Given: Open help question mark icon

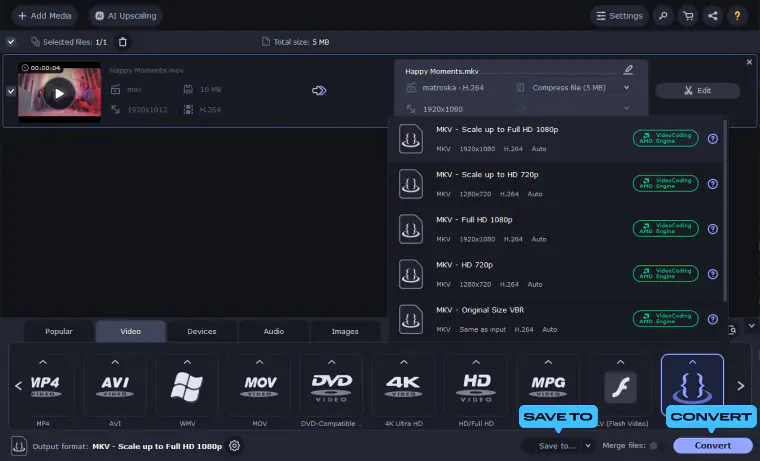Looking at the screenshot, I should [737, 16].
